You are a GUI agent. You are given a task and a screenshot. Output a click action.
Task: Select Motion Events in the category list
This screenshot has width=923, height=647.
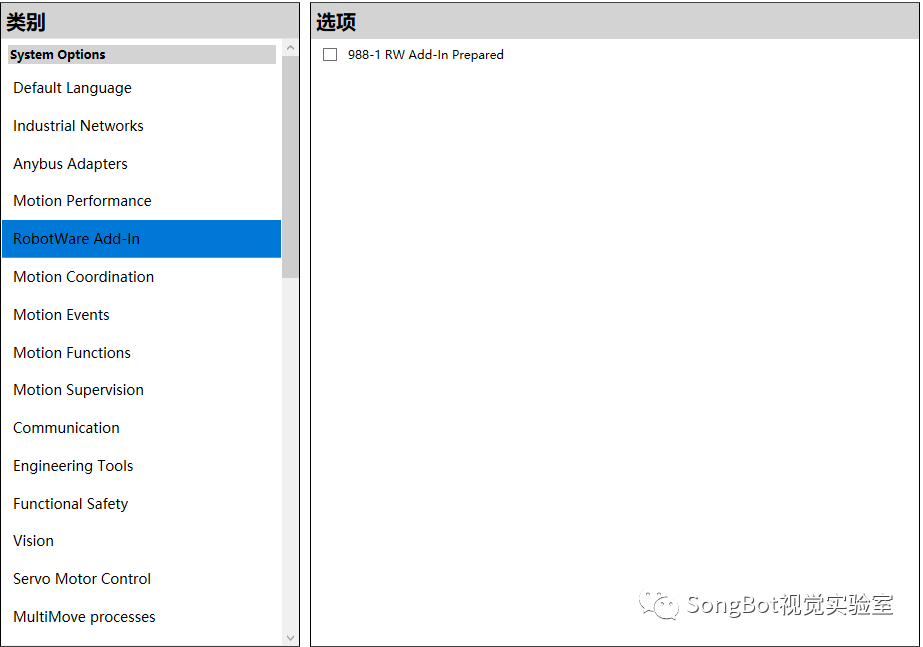coord(142,314)
